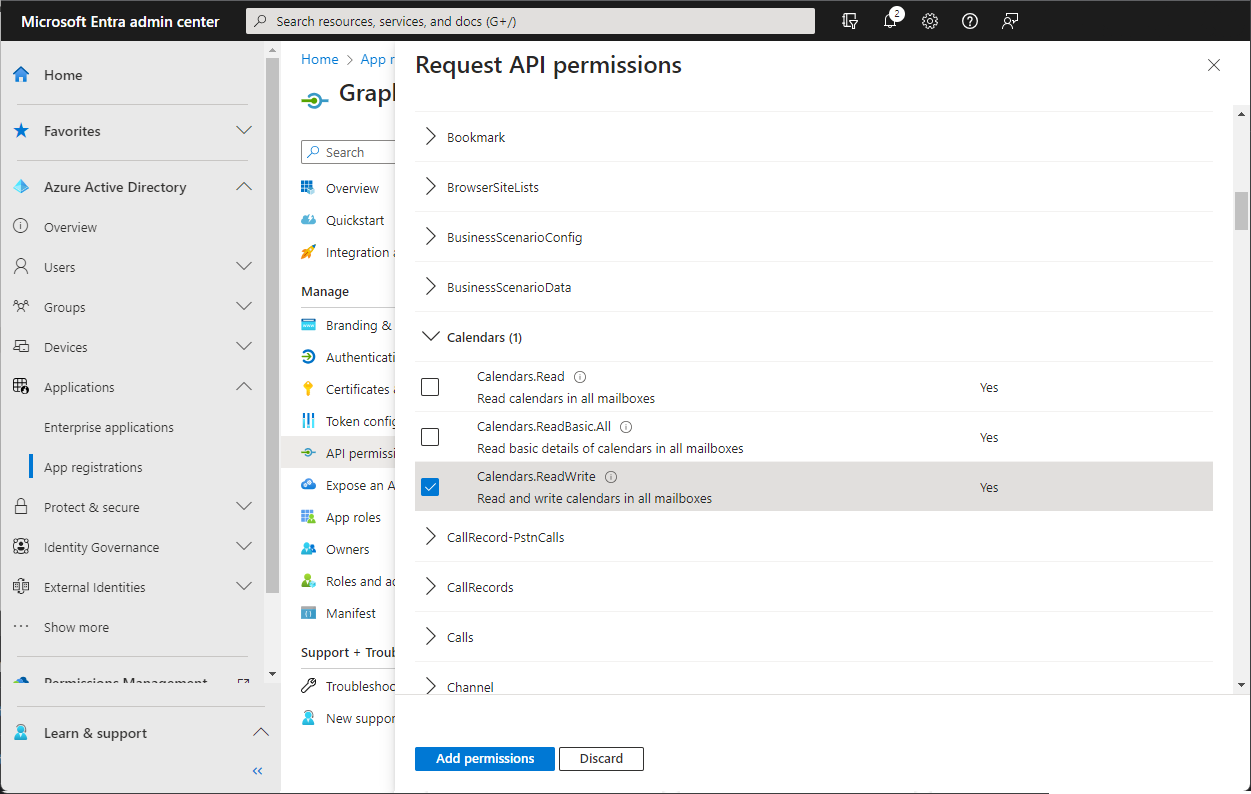Open App roles in app menu
Viewport: 1251px width, 794px height.
pyautogui.click(x=353, y=517)
